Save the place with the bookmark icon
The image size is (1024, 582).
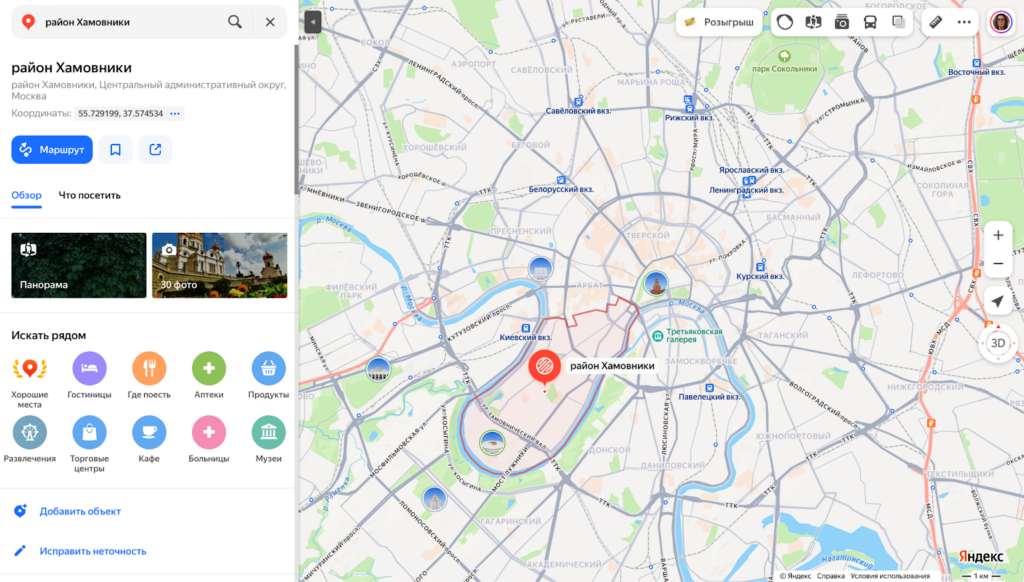click(115, 150)
